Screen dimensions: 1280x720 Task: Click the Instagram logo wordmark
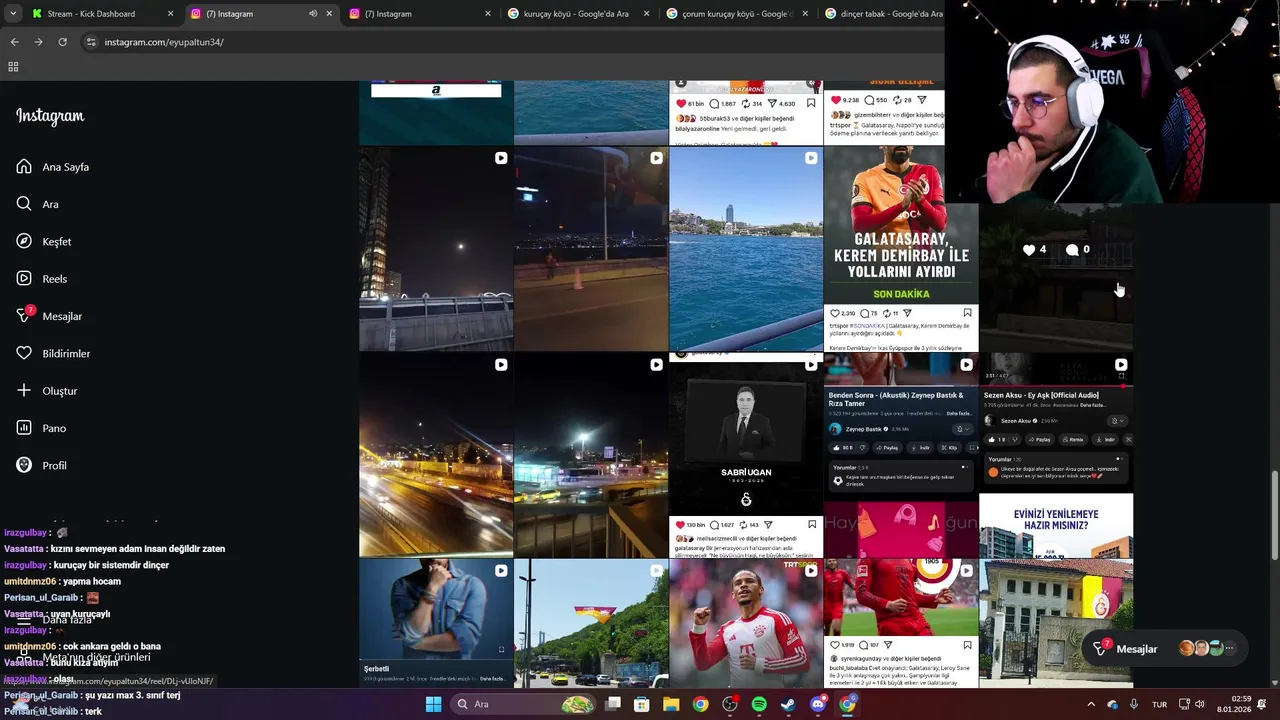pyautogui.click(x=50, y=116)
